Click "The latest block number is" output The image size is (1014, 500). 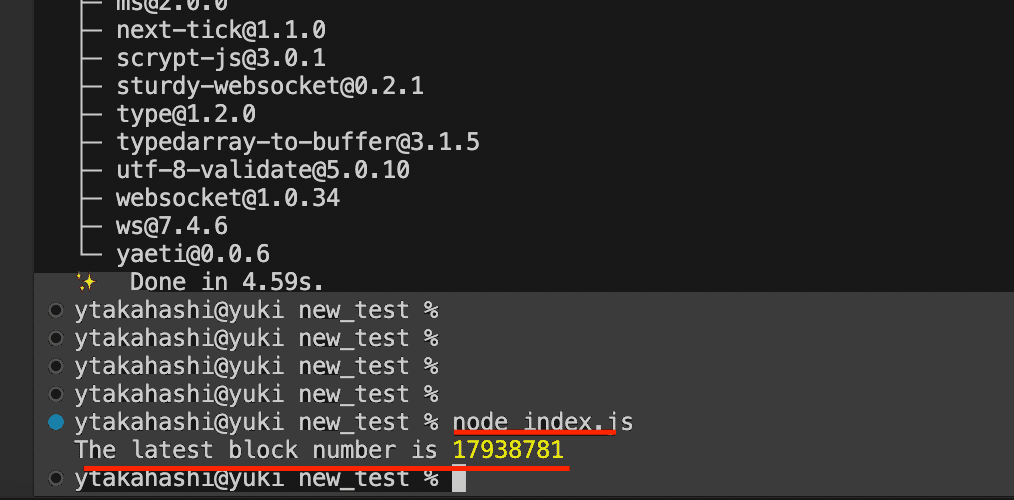(x=256, y=450)
